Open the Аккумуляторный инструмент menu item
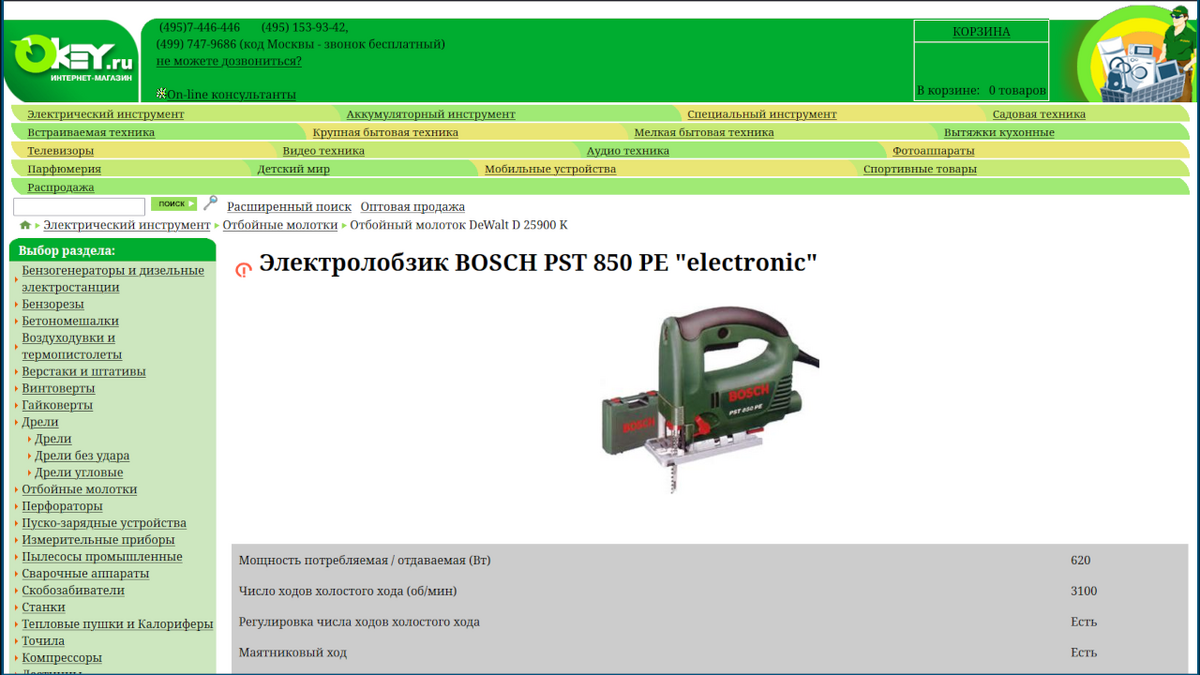Image resolution: width=1200 pixels, height=675 pixels. pyautogui.click(x=431, y=114)
